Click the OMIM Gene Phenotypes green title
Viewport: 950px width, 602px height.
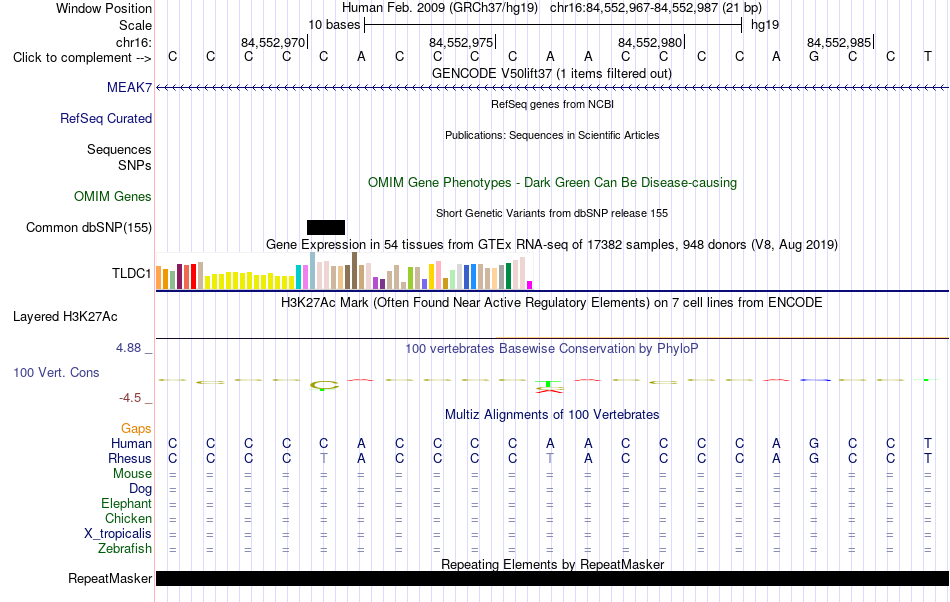coord(552,183)
